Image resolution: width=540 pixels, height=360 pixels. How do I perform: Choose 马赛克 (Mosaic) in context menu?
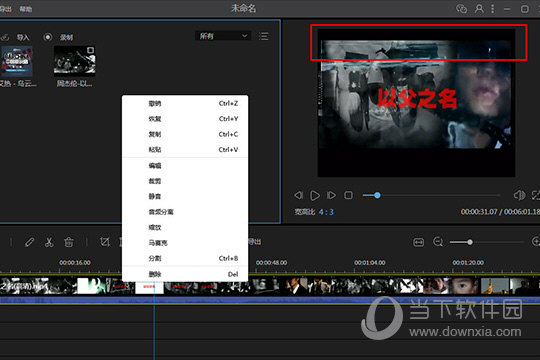(185, 243)
